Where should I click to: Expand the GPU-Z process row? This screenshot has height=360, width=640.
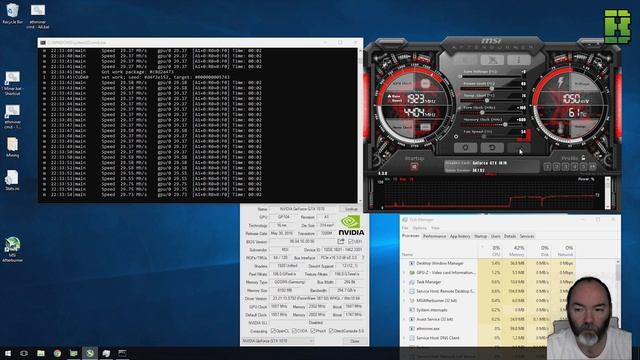pos(404,273)
